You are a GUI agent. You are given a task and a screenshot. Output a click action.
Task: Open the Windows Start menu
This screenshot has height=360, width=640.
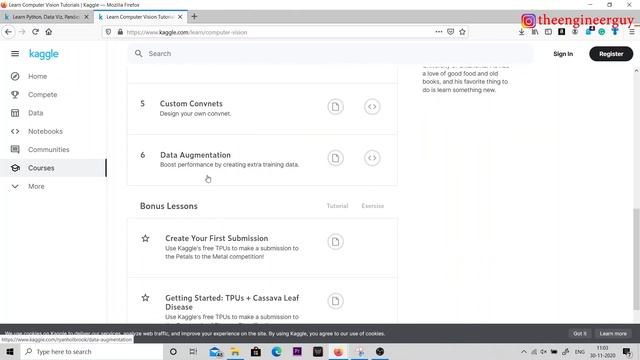(x=10, y=351)
